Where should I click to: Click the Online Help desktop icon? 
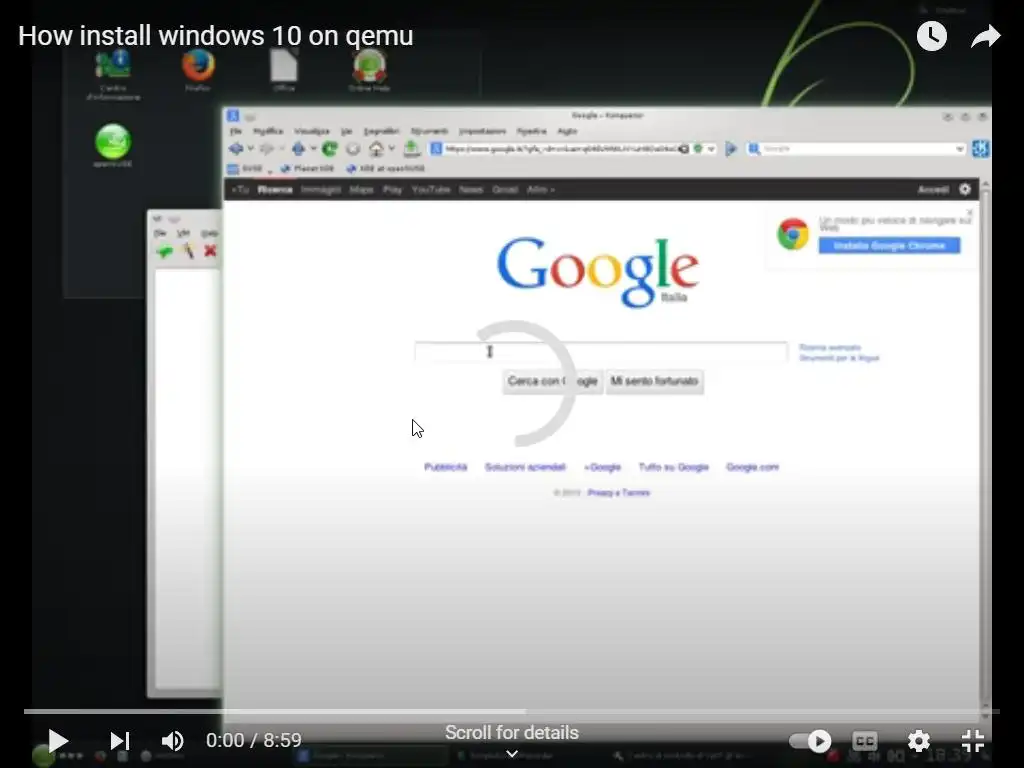[370, 69]
